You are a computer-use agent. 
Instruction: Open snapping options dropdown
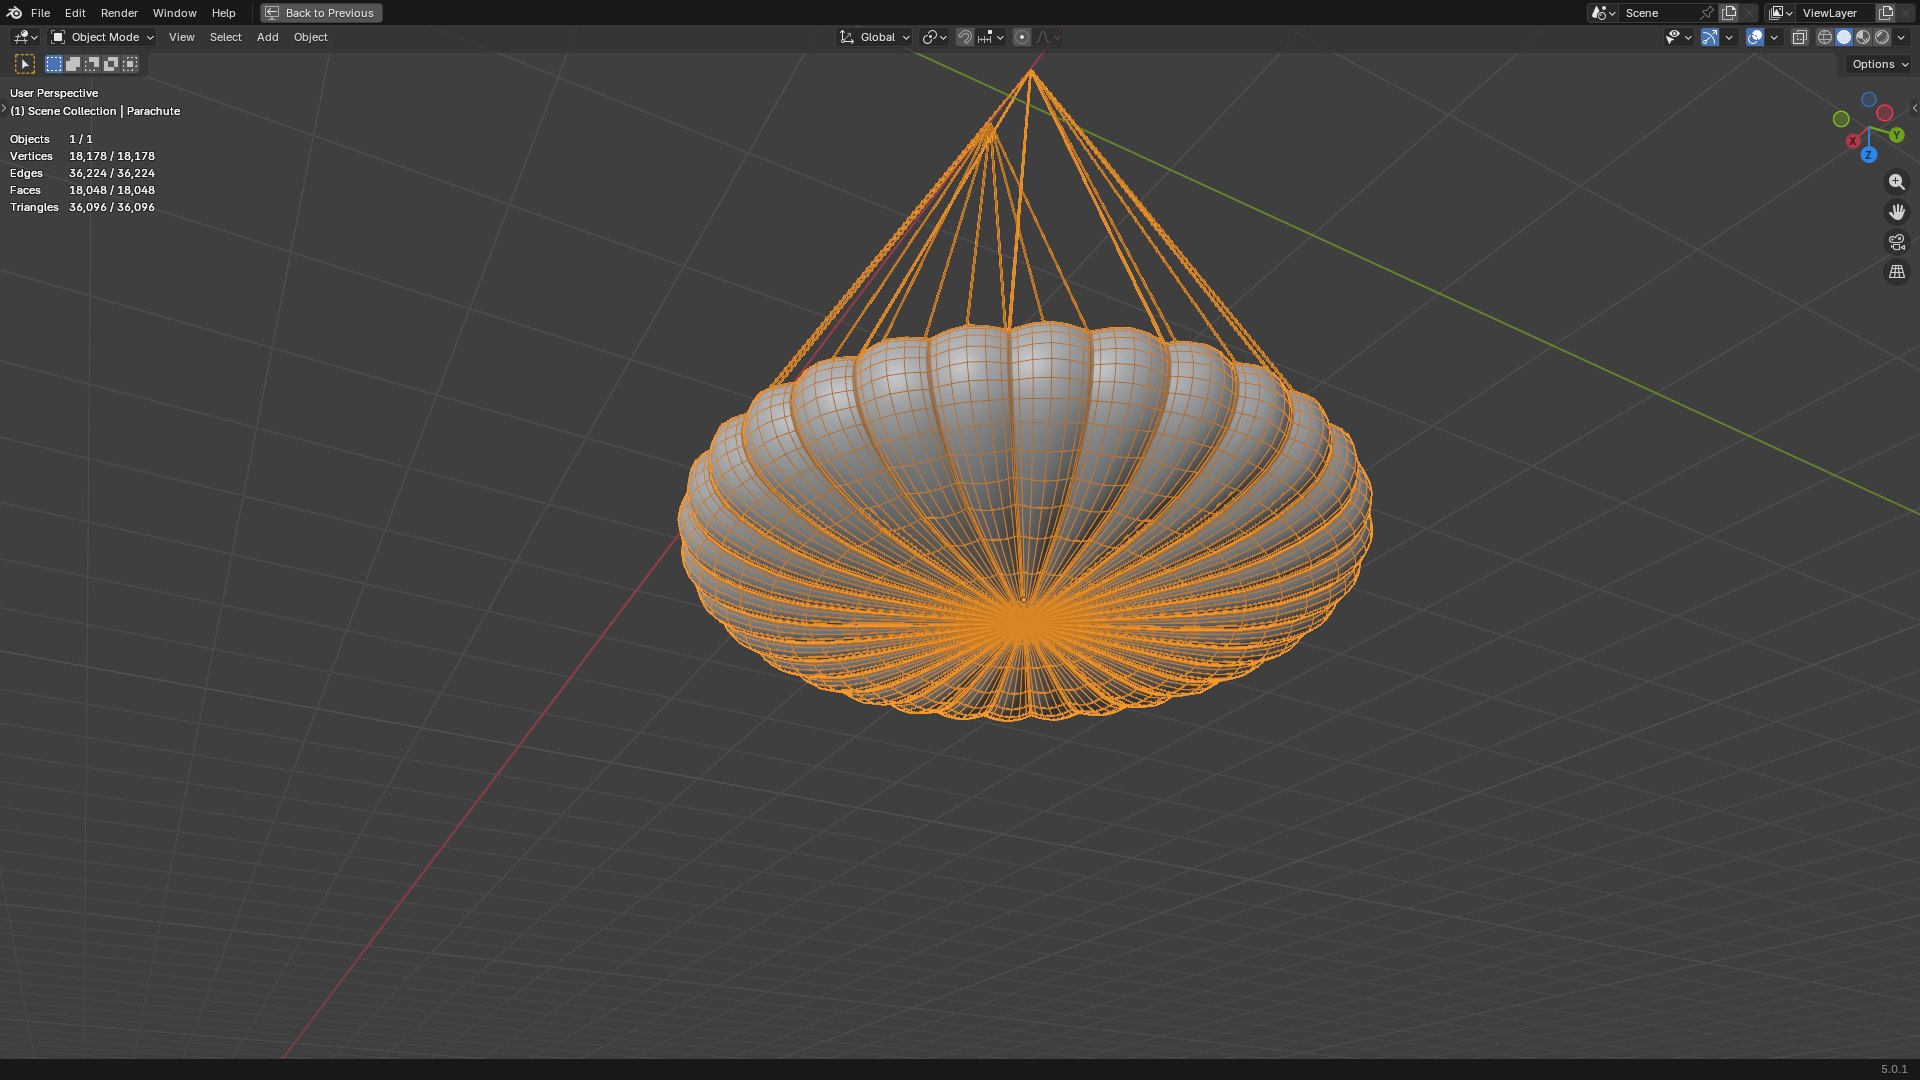(x=991, y=37)
